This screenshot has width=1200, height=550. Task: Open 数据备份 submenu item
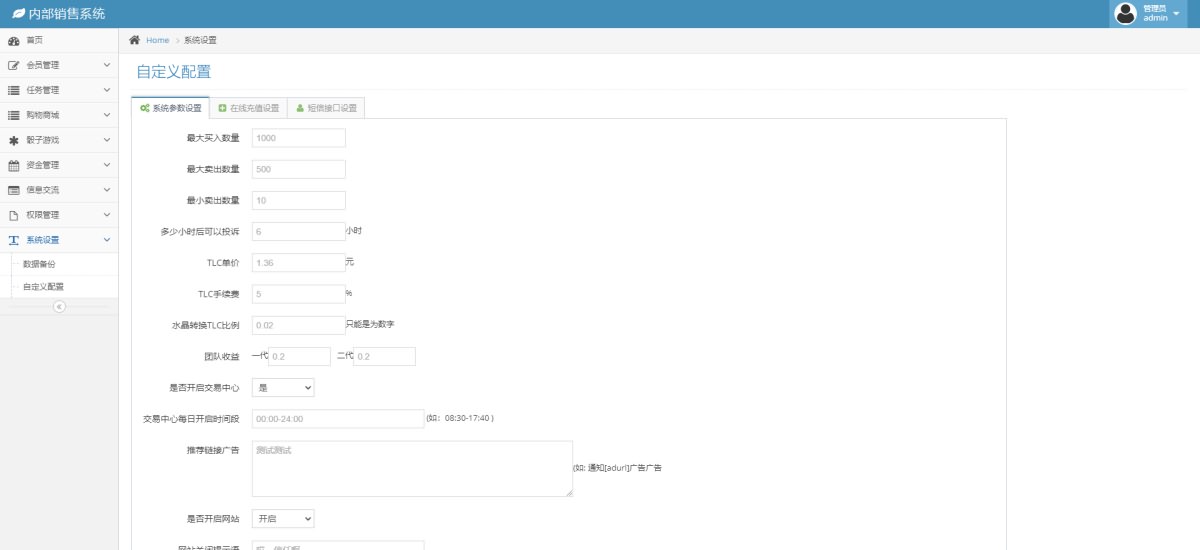click(39, 264)
